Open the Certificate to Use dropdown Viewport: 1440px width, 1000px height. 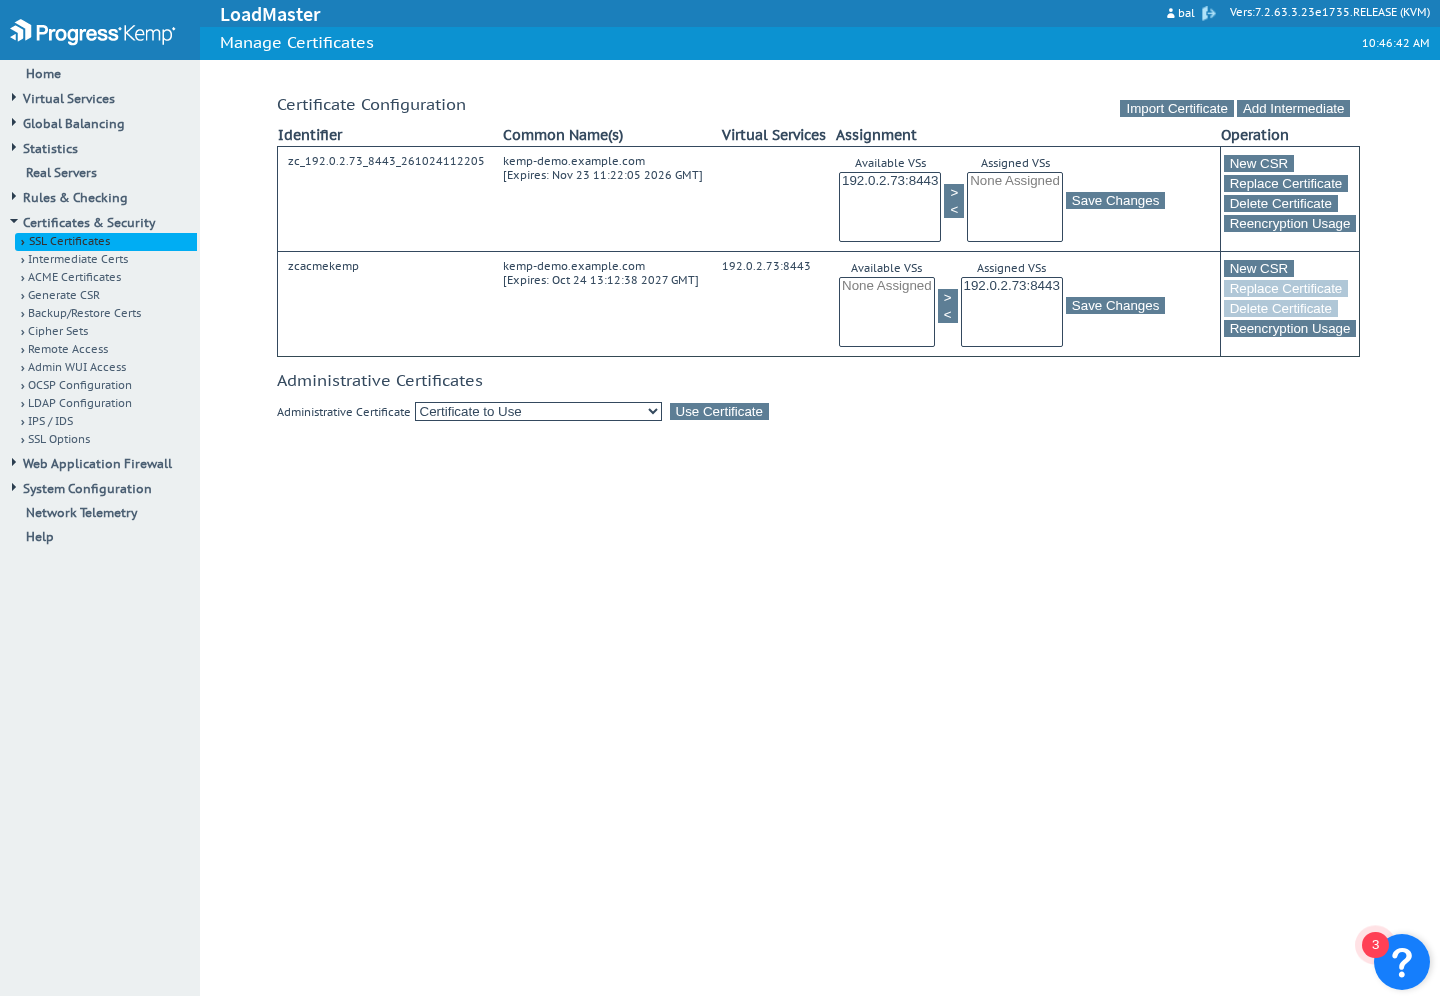(x=538, y=412)
